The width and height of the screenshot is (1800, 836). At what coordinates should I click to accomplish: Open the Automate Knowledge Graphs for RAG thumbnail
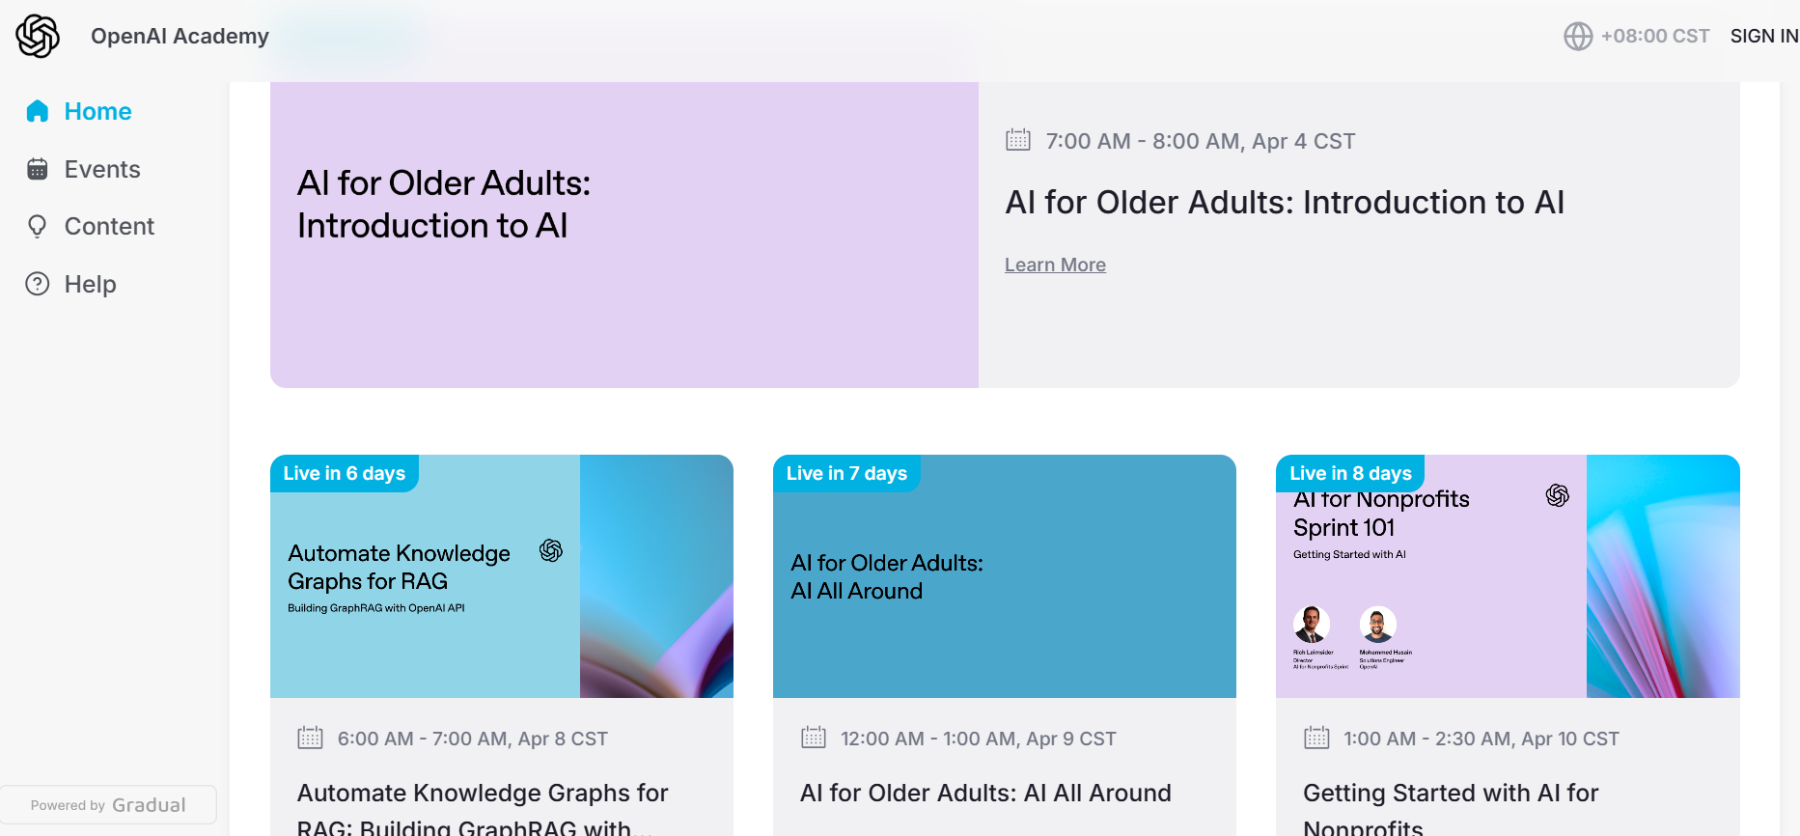[502, 576]
